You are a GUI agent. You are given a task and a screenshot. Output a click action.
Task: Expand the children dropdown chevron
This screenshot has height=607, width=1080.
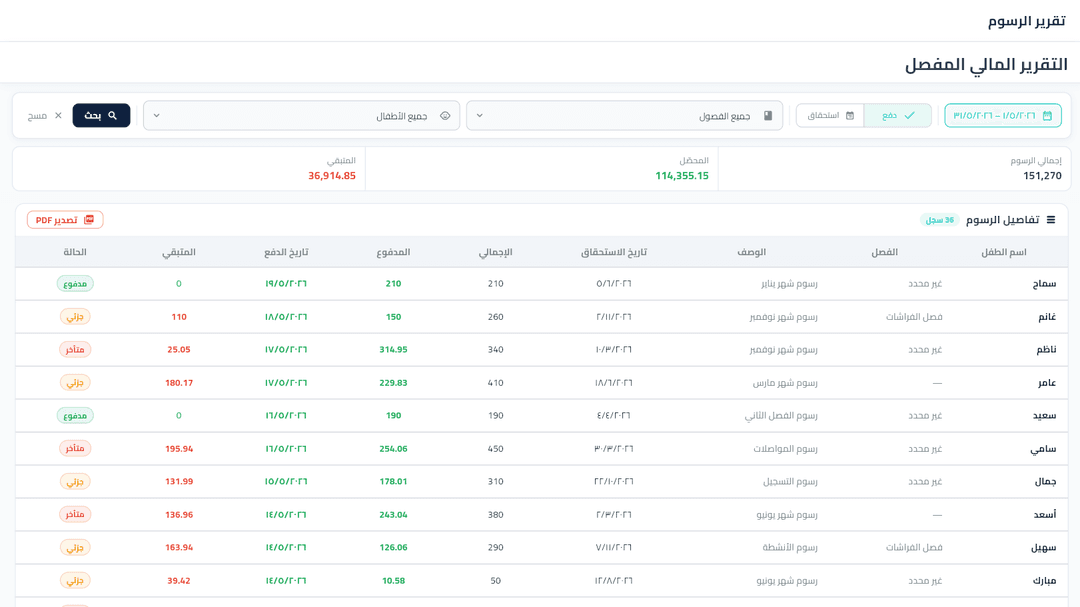point(156,116)
